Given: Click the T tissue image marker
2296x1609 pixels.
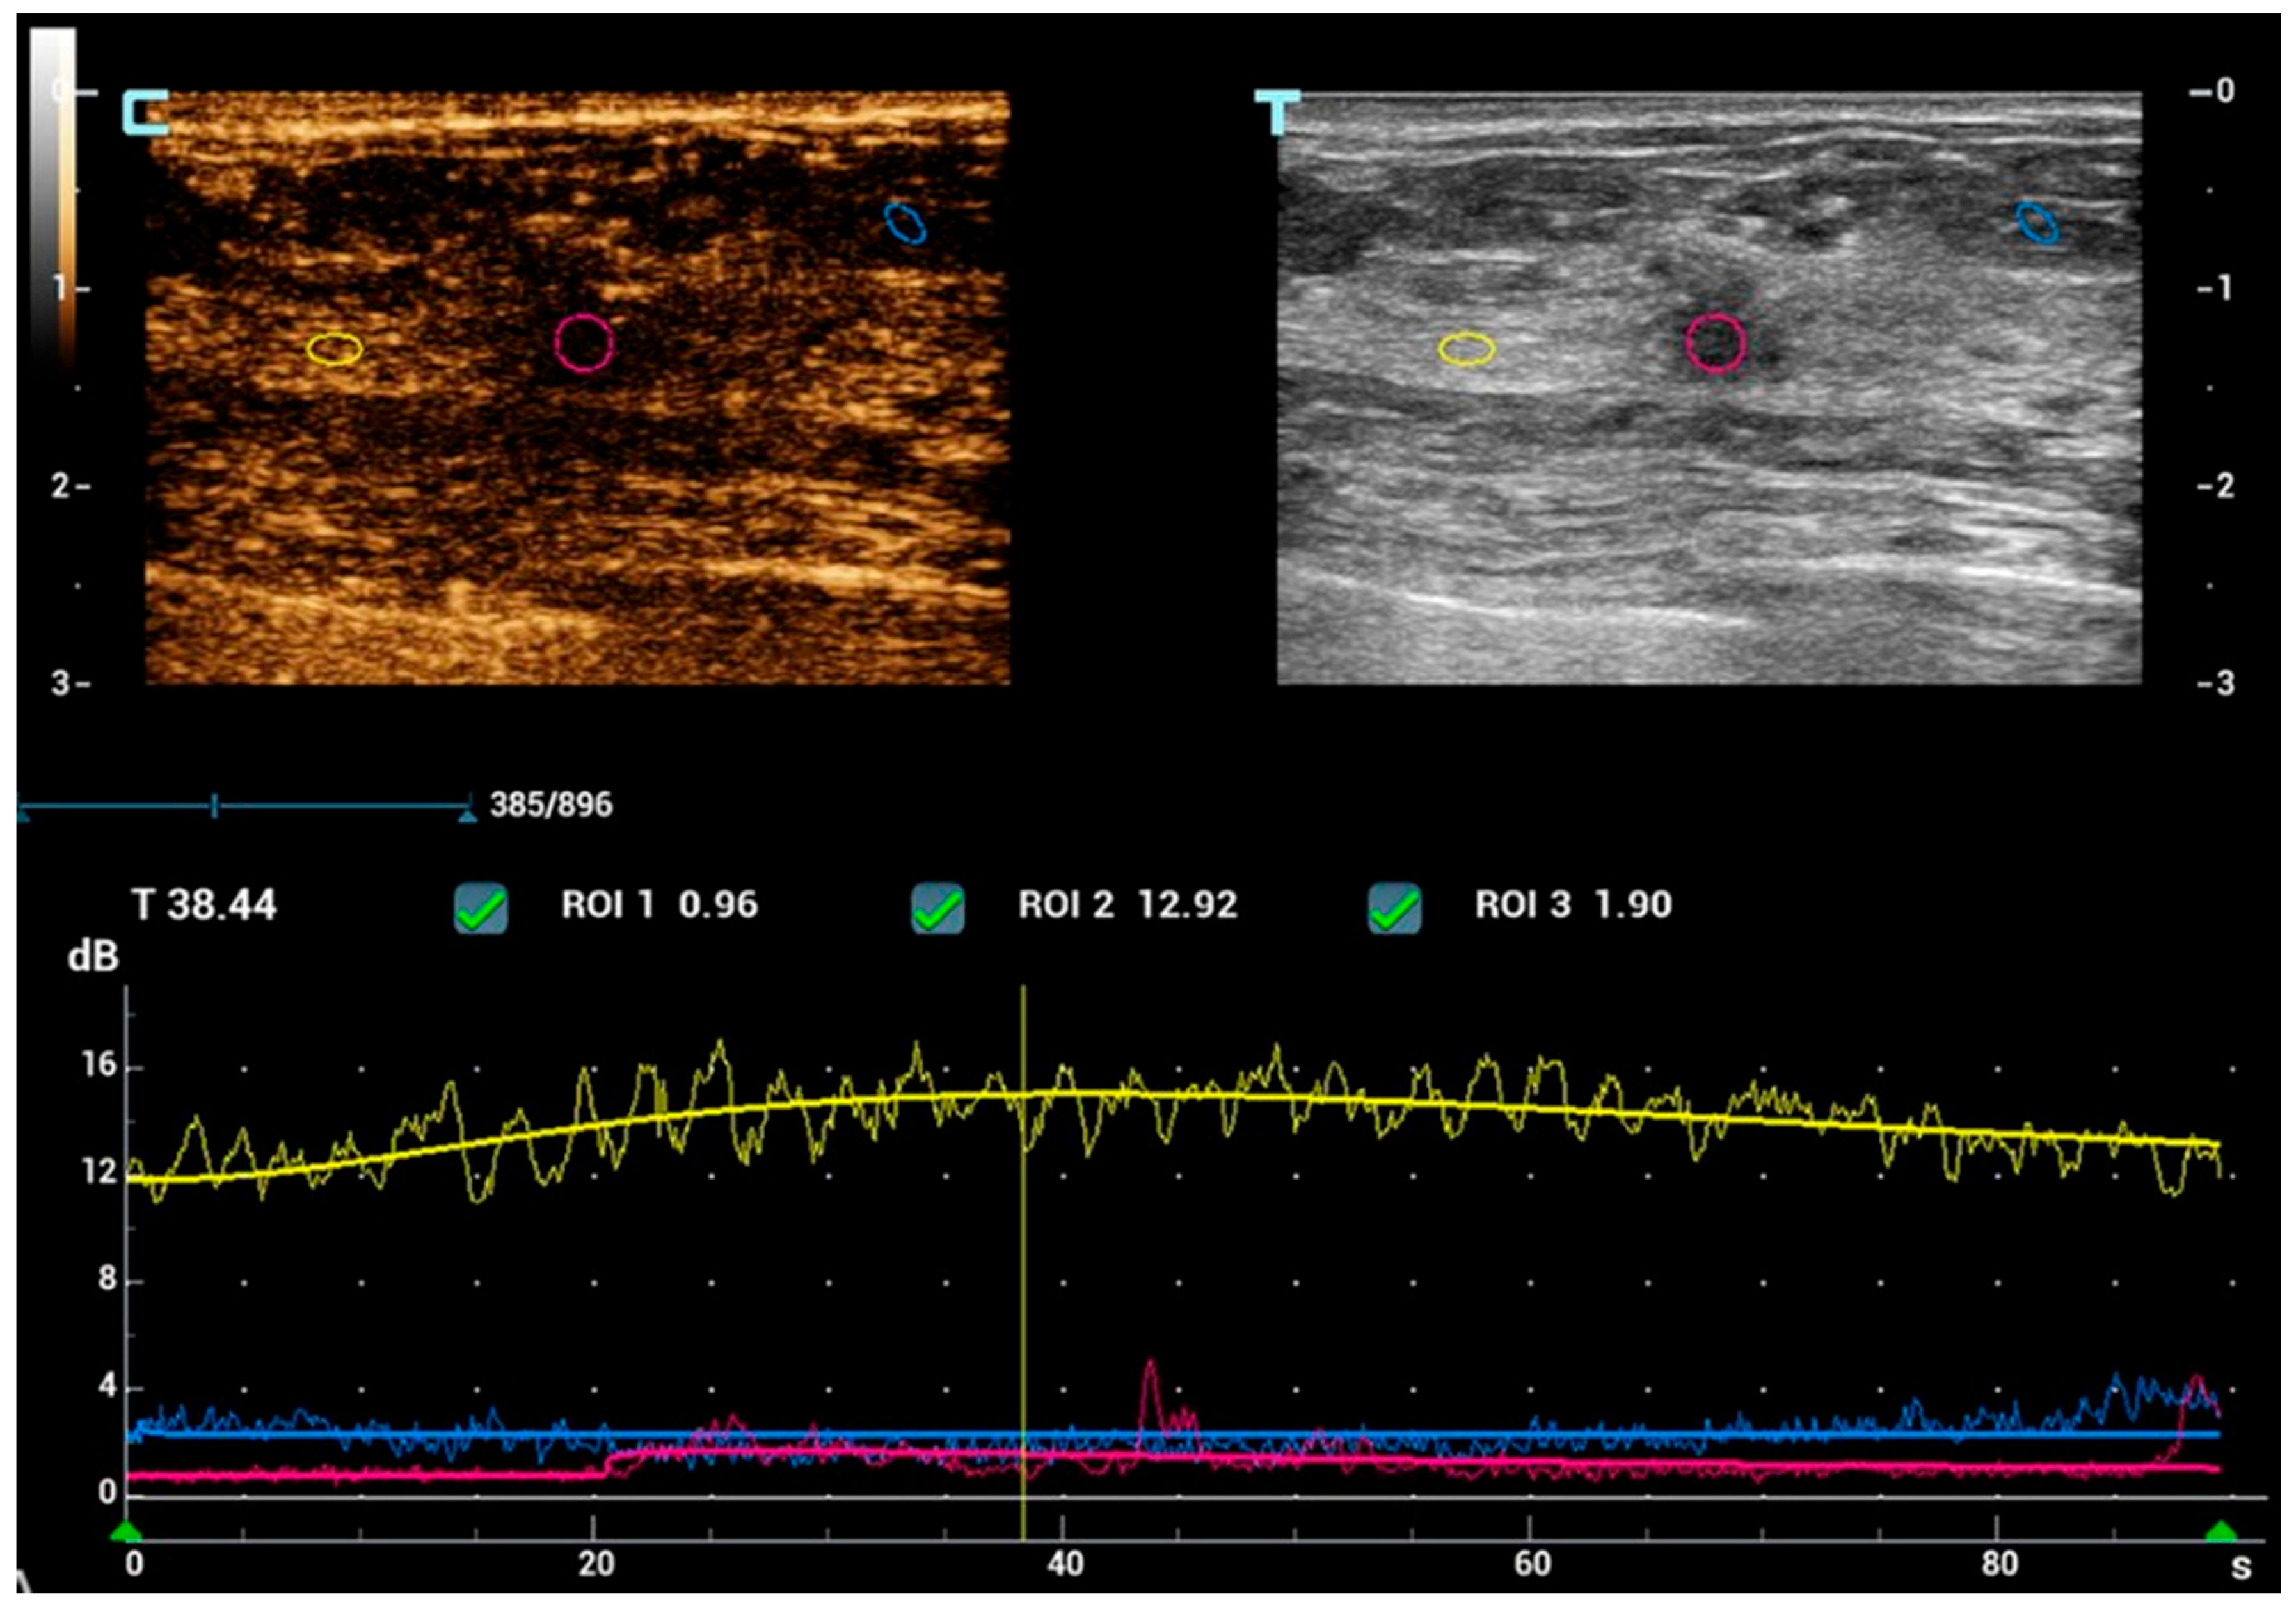Looking at the screenshot, I should click(1277, 112).
